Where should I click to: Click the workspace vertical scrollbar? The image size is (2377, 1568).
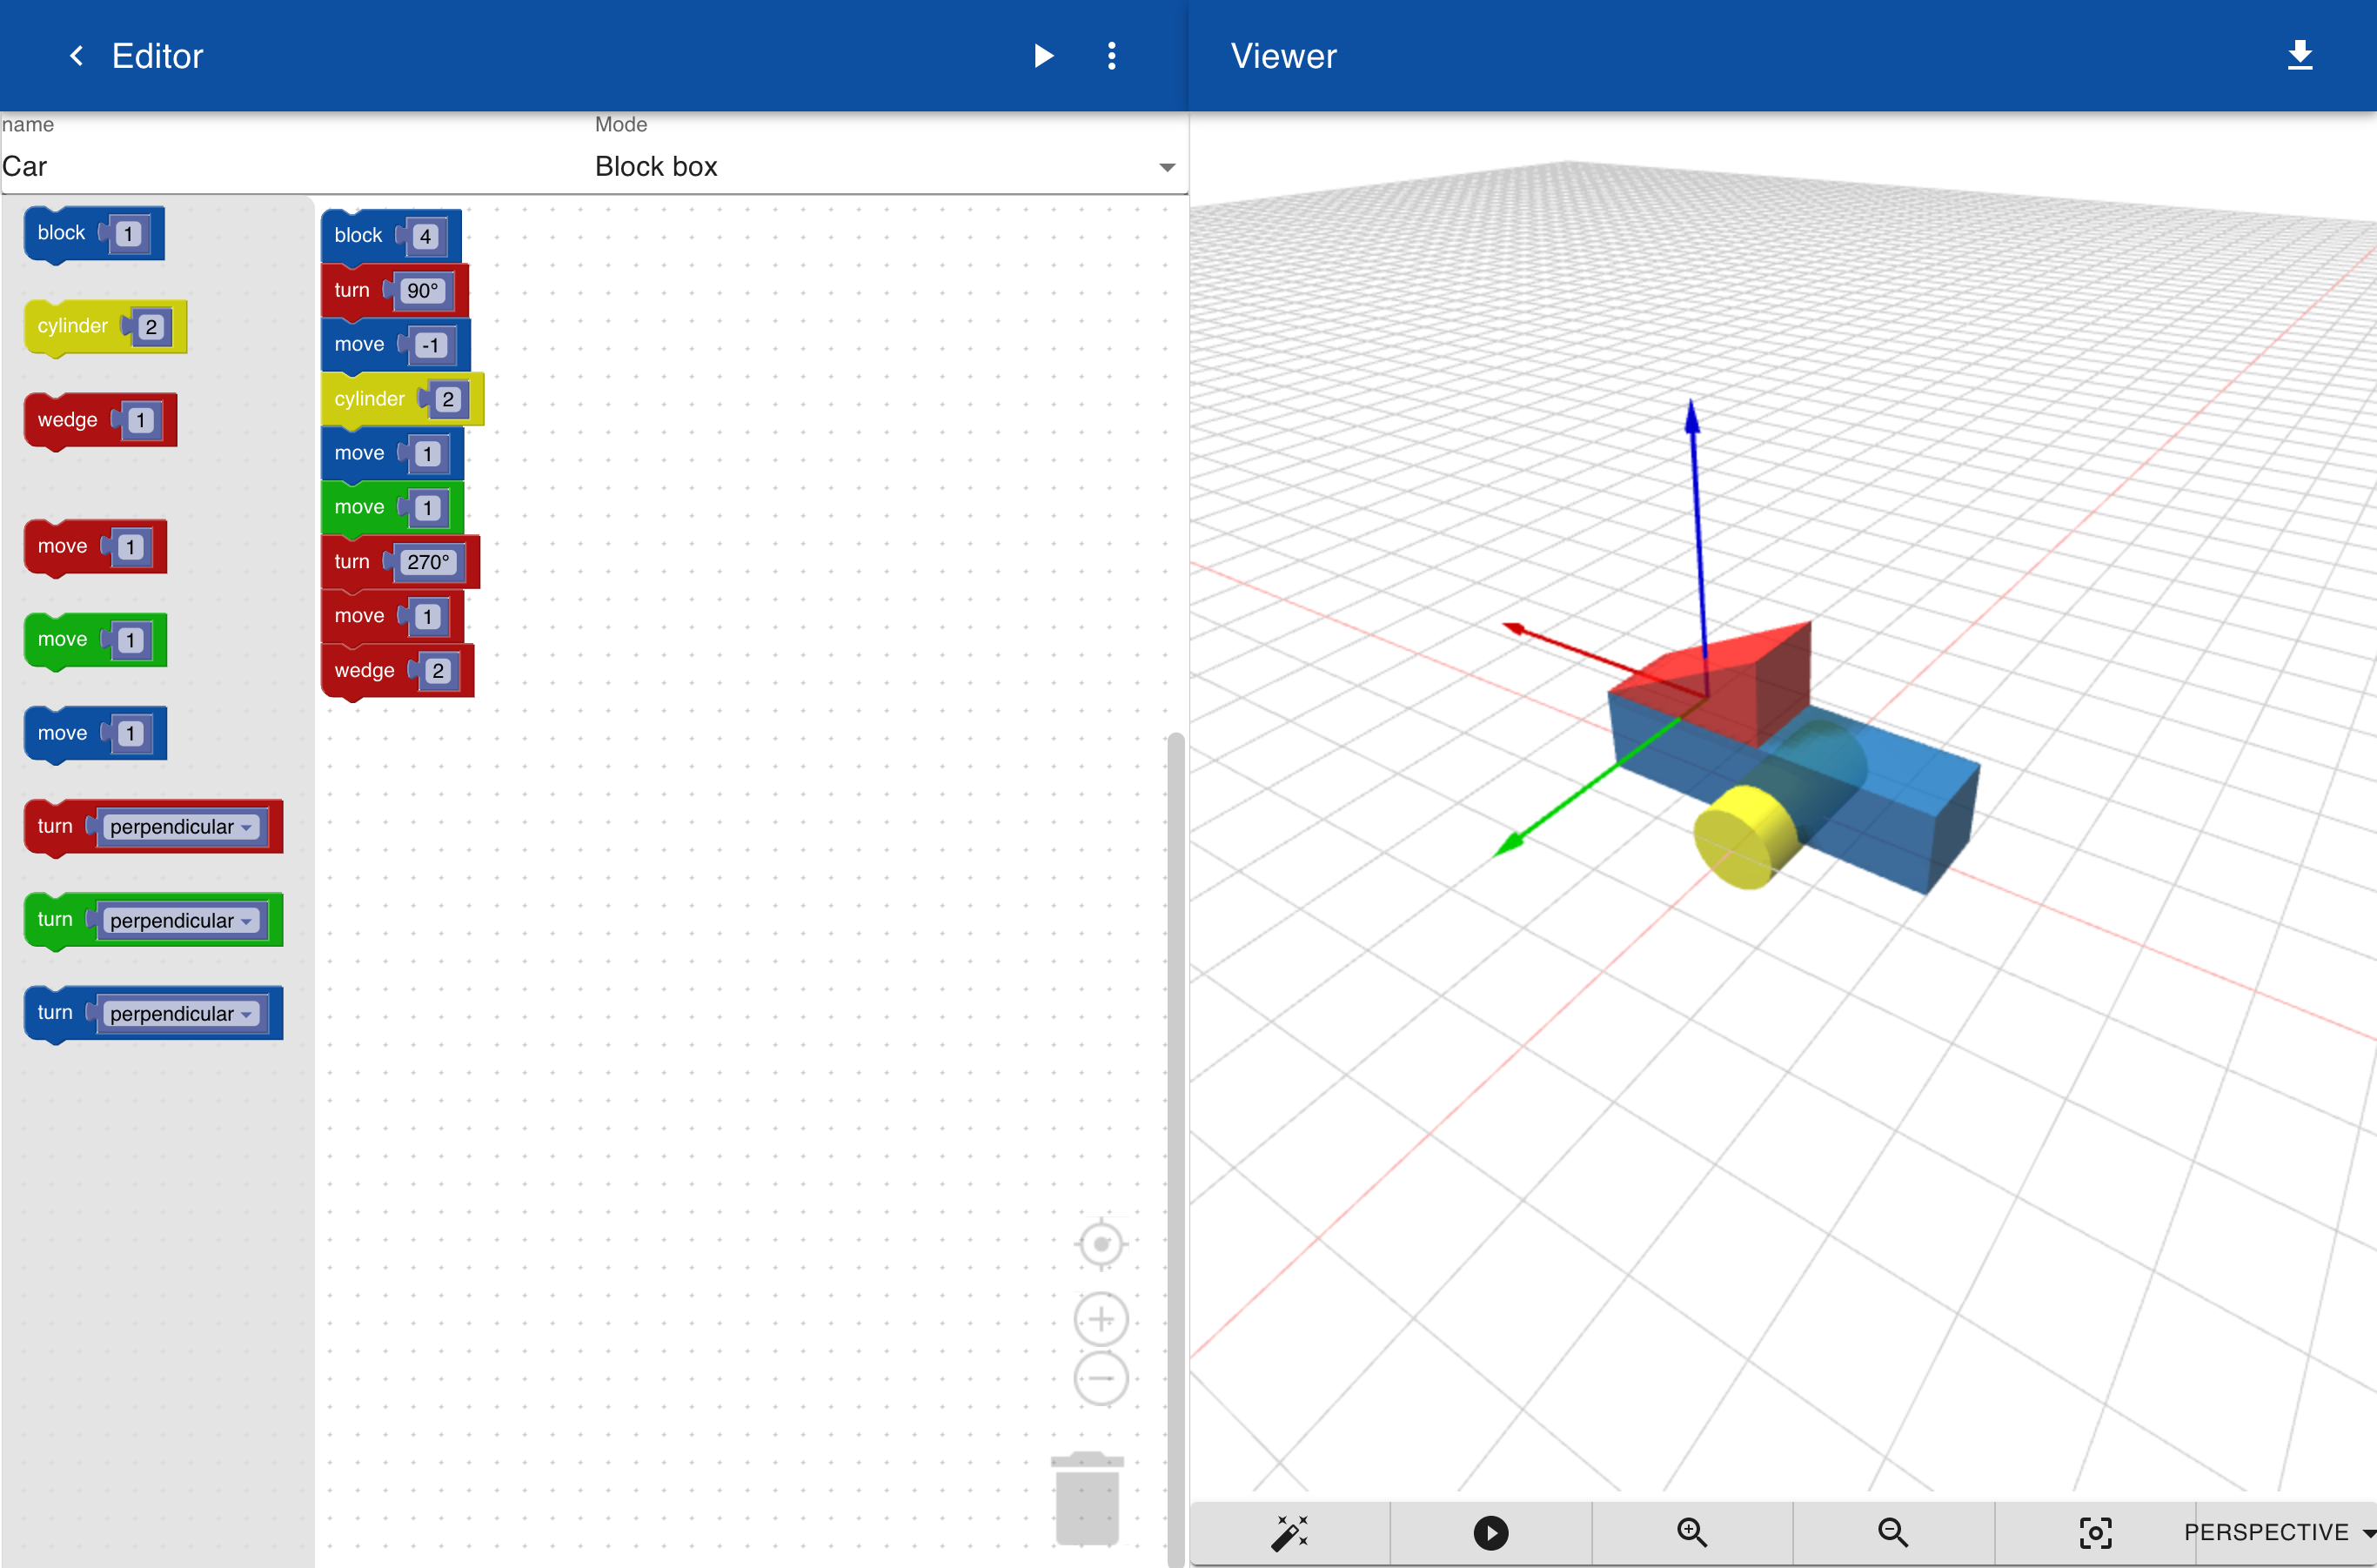point(1176,1150)
